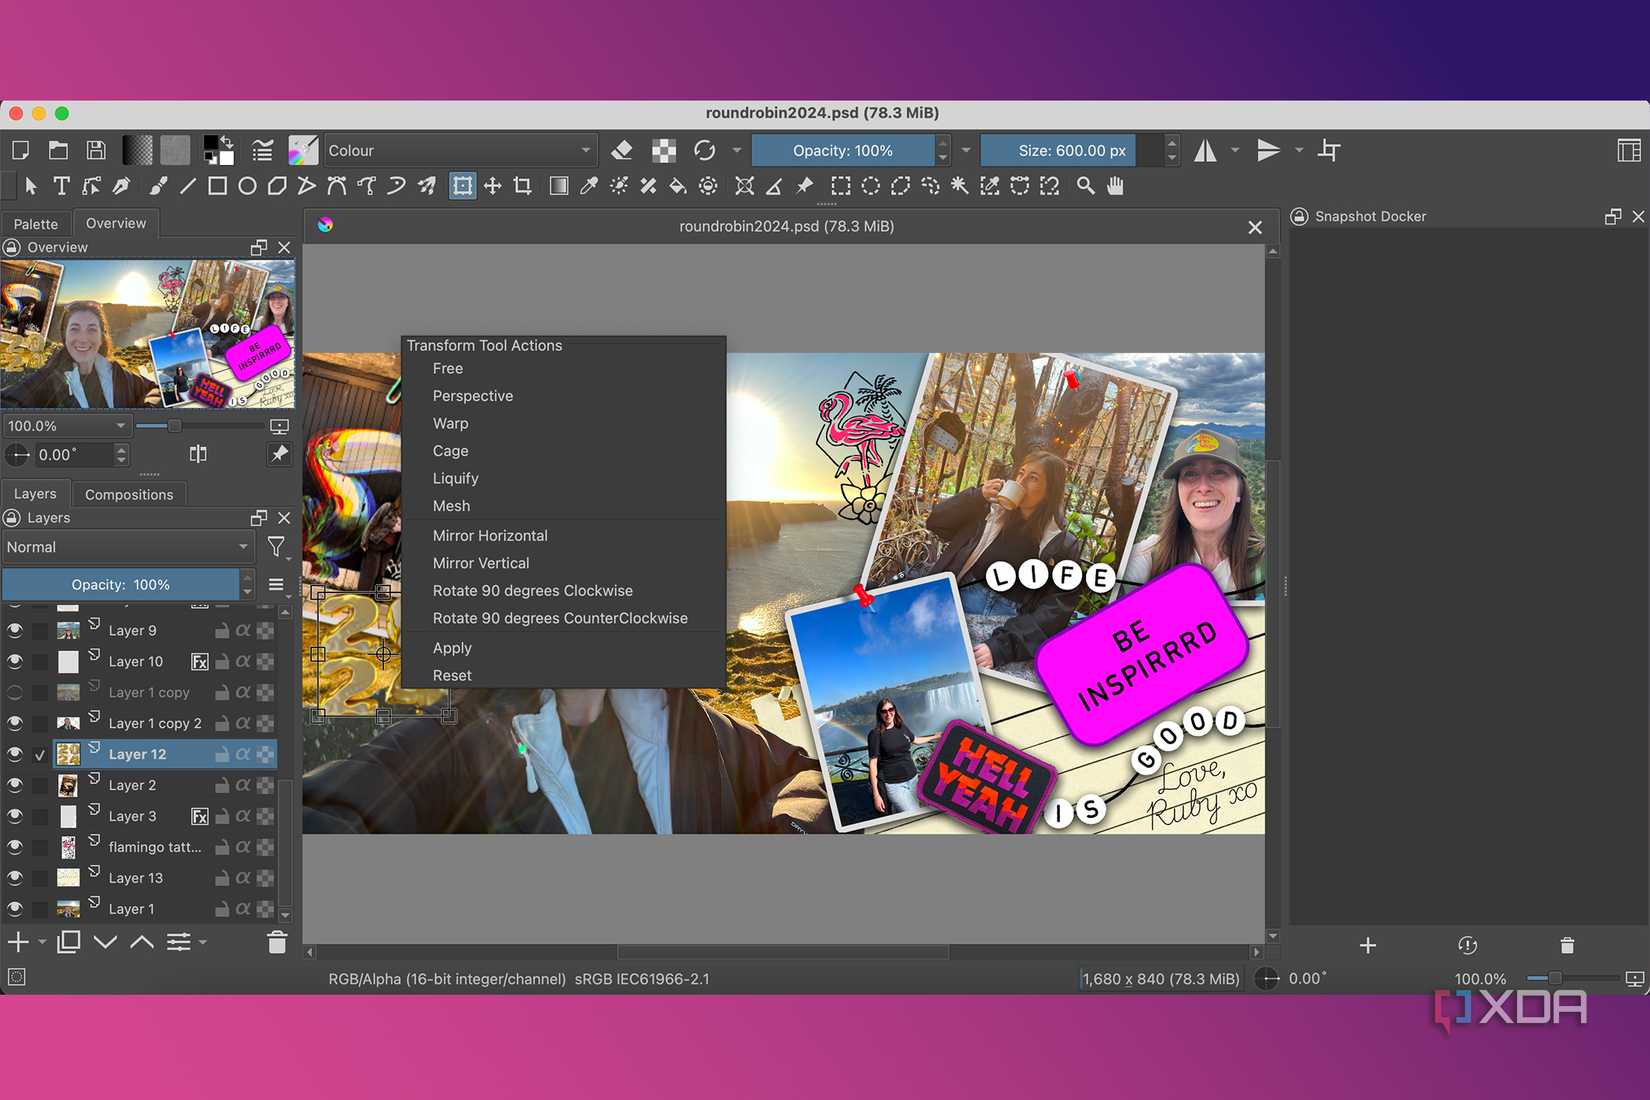Select the Fill tool in the toolbar
1650x1100 pixels.
(x=678, y=186)
